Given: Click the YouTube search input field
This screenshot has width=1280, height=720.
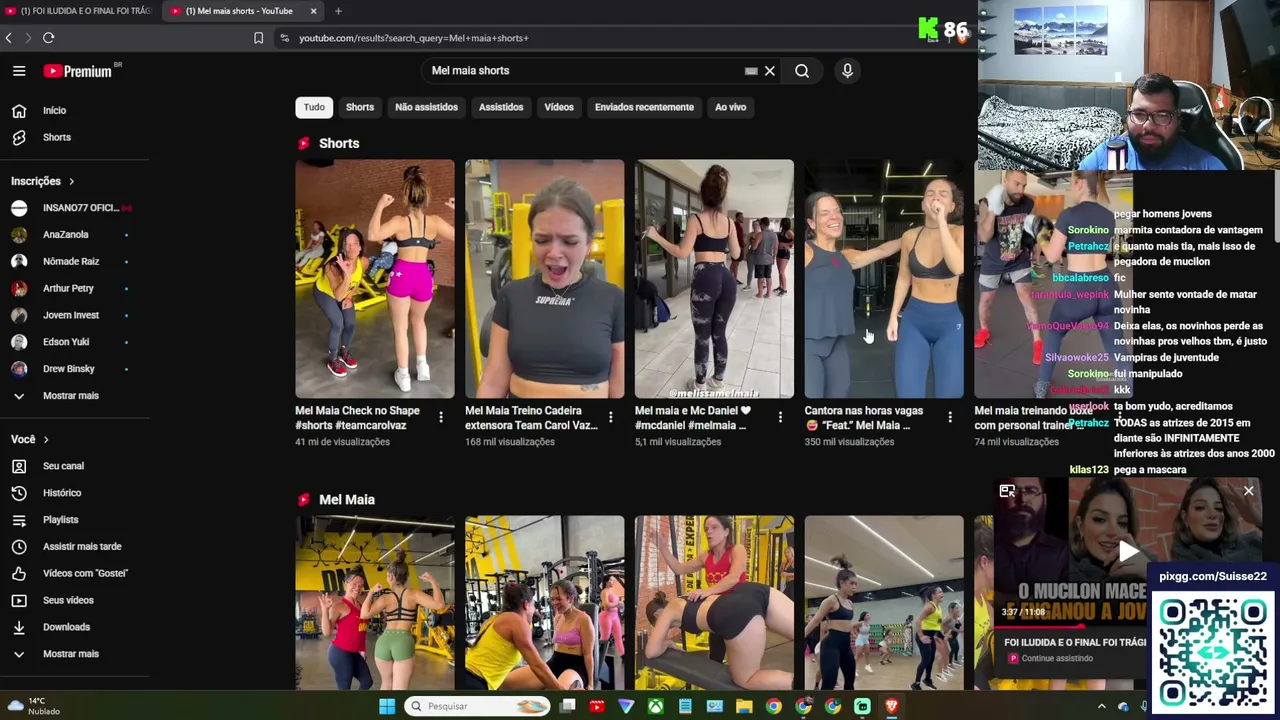Looking at the screenshot, I should tap(585, 71).
